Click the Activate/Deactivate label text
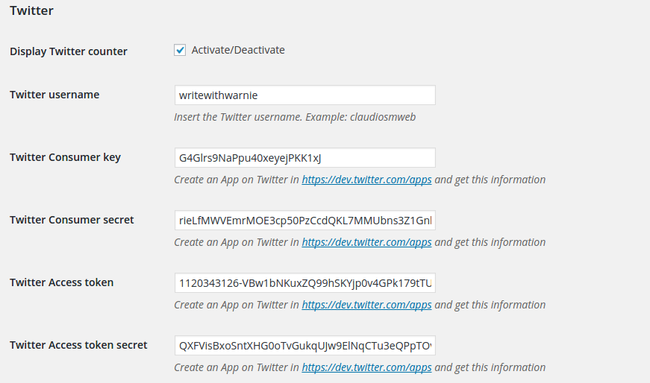650x383 pixels. click(x=238, y=50)
